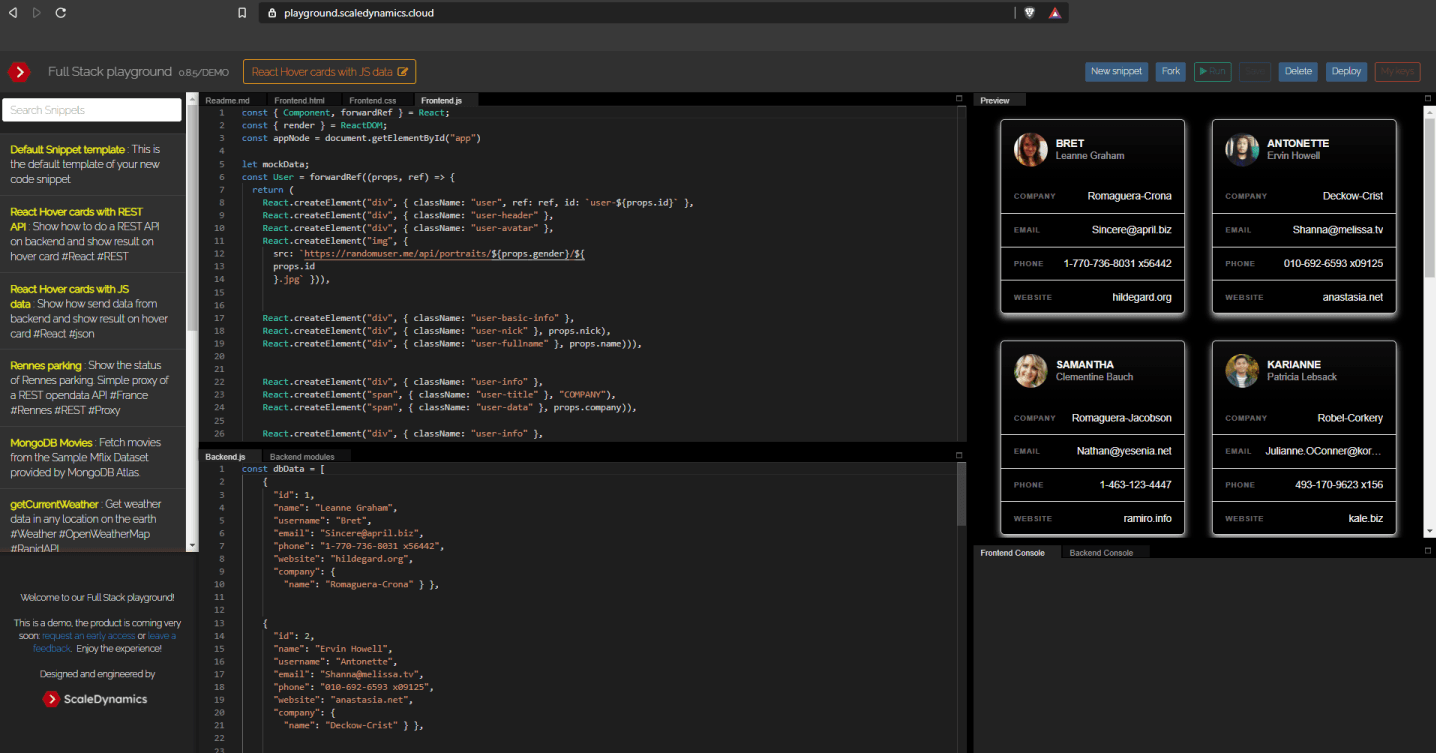Bookmark the page with the bookmark icon
The height and width of the screenshot is (753, 1436).
(242, 13)
